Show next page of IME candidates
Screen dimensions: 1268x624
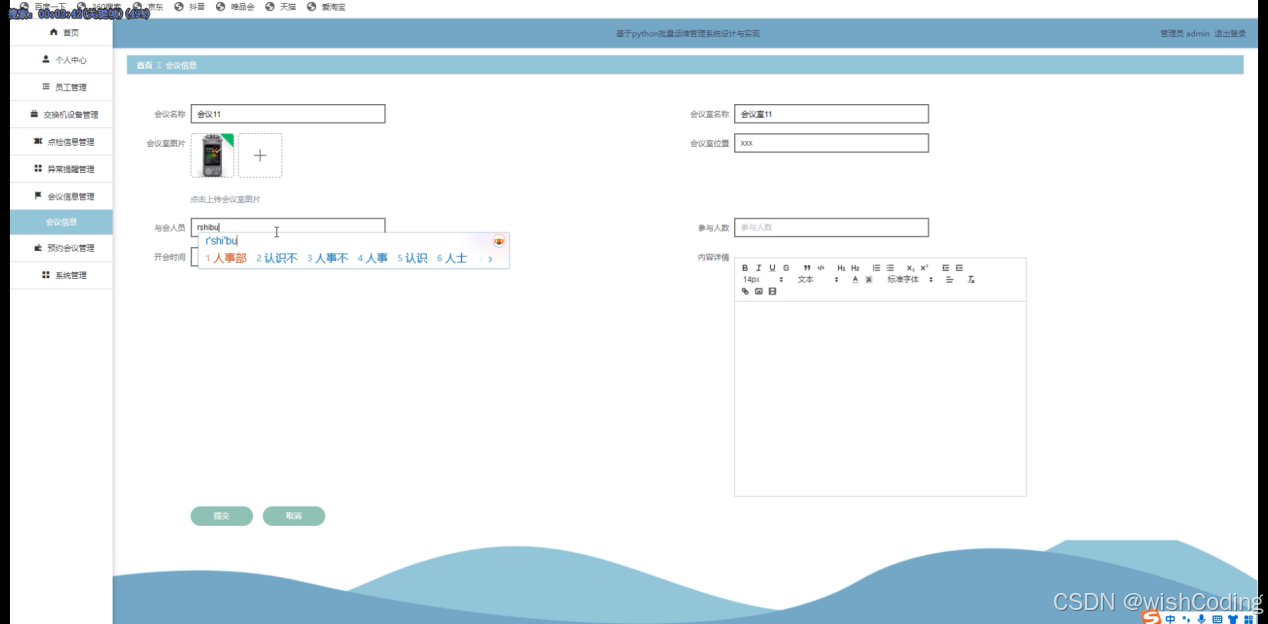(490, 259)
